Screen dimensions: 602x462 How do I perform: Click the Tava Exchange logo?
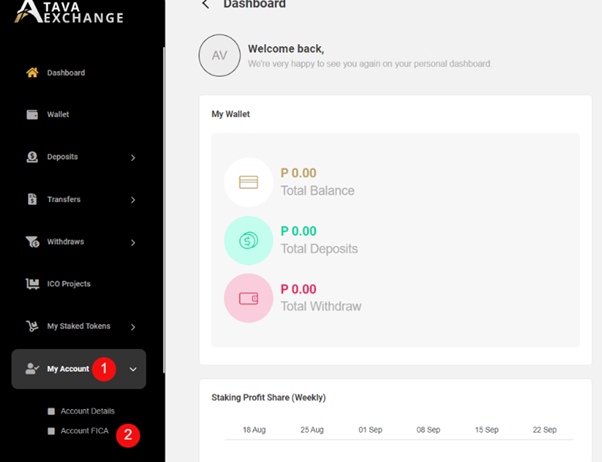point(70,12)
